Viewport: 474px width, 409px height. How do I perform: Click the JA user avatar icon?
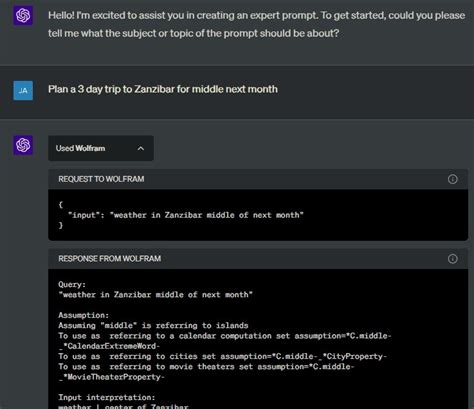23,90
